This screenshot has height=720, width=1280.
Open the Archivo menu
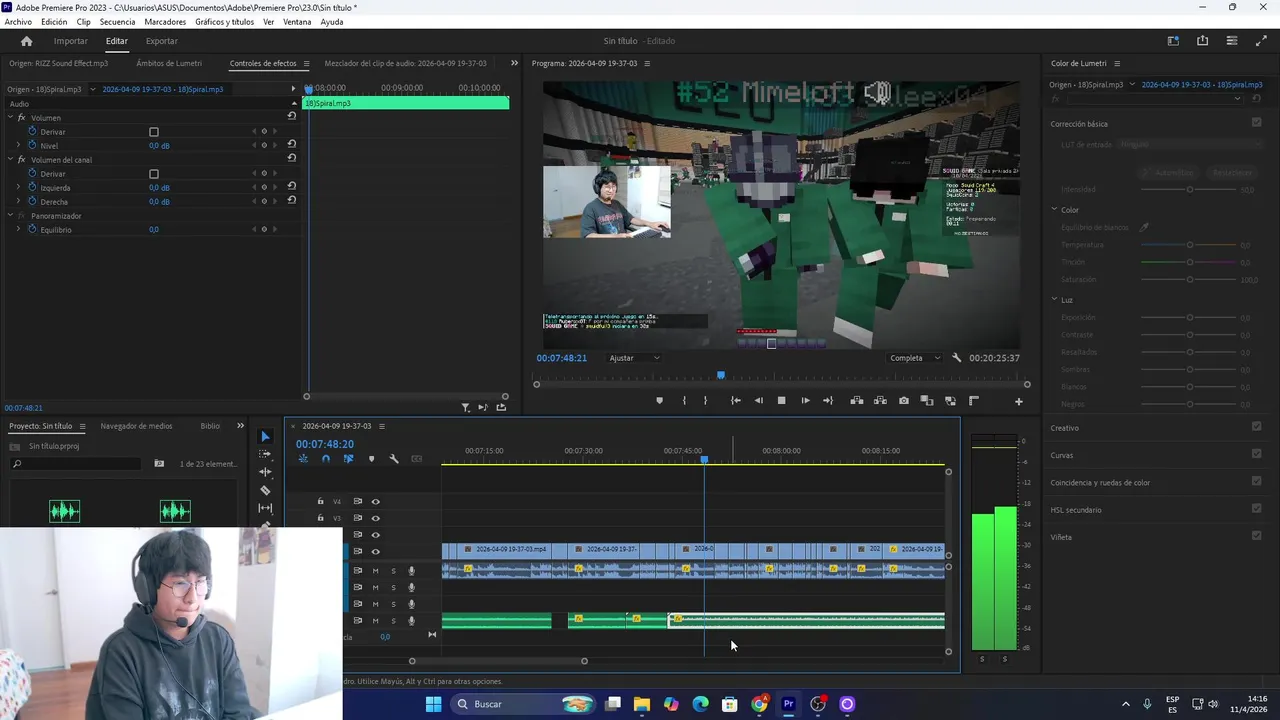click(18, 22)
